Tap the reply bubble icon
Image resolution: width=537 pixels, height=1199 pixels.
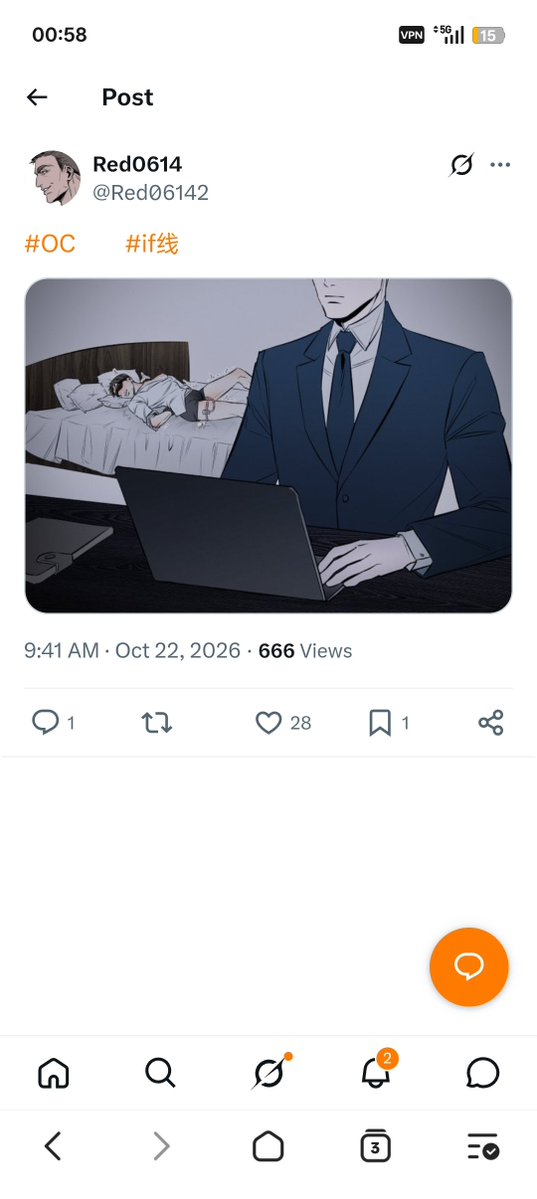pyautogui.click(x=45, y=722)
